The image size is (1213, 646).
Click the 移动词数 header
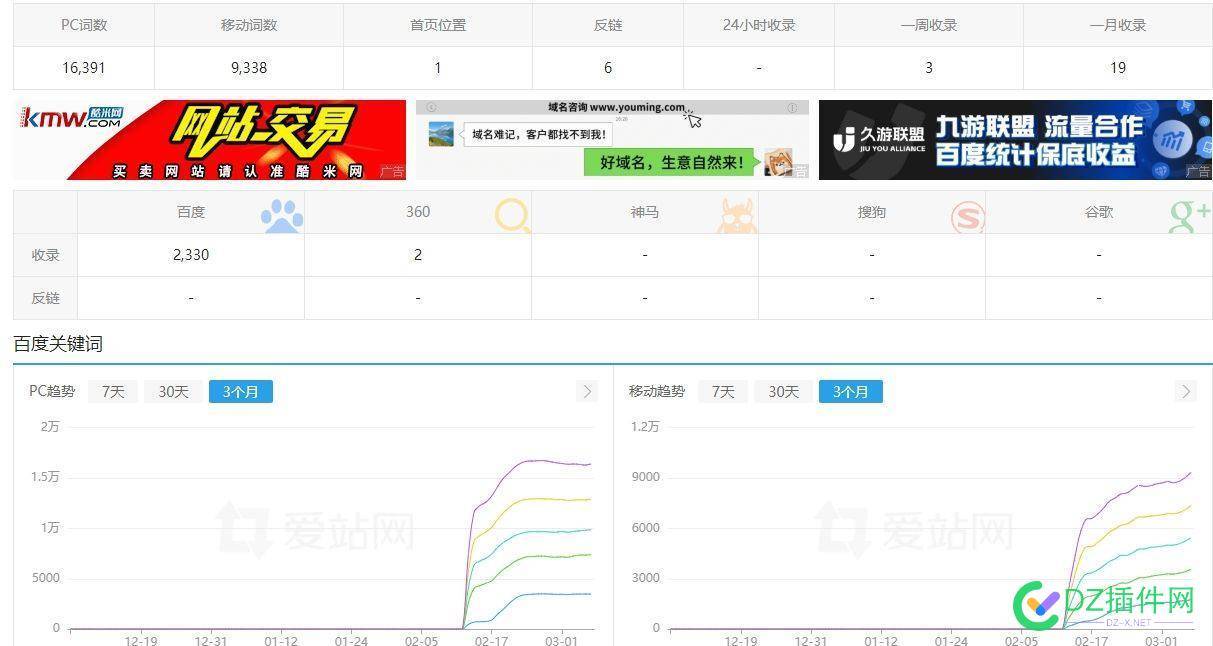[249, 25]
